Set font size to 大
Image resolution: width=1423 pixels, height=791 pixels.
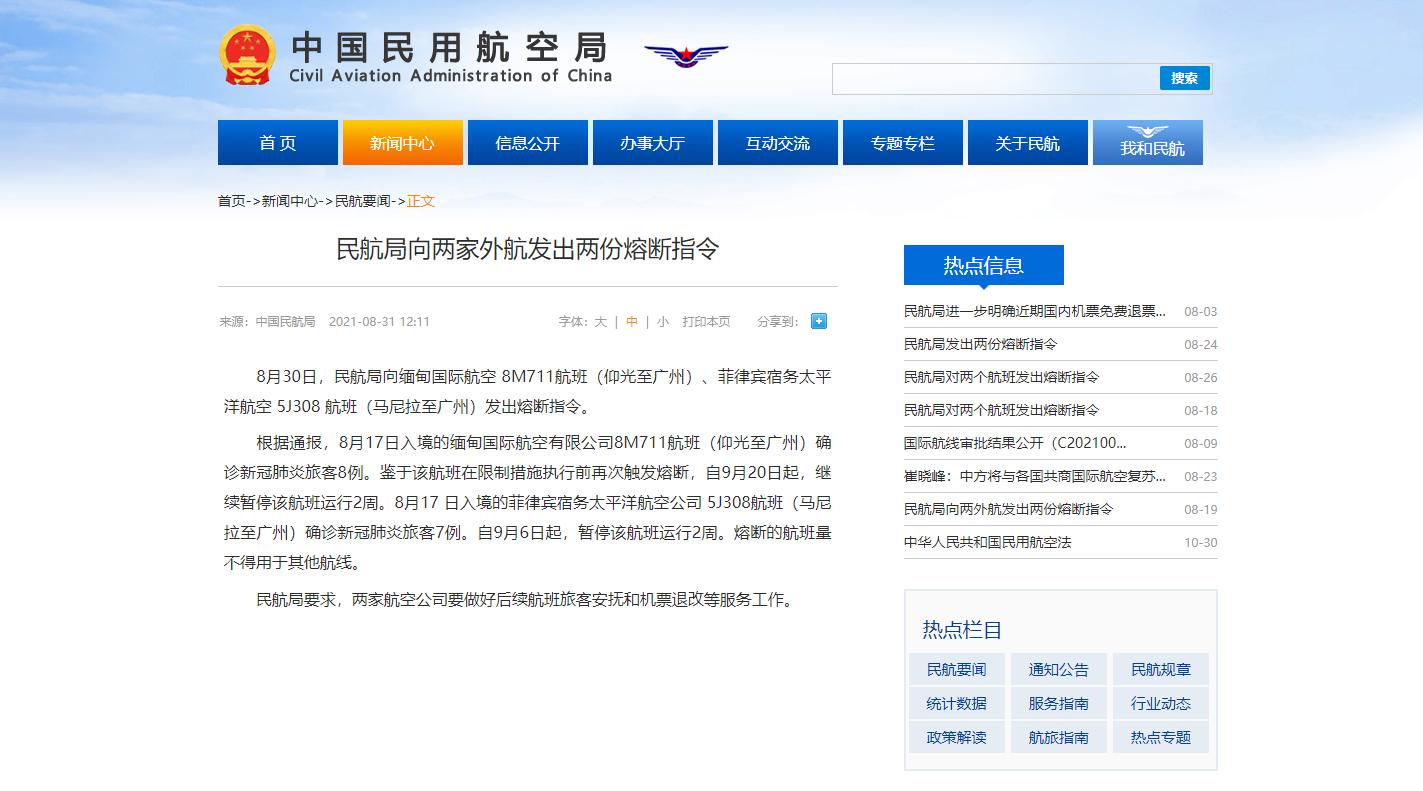click(600, 322)
